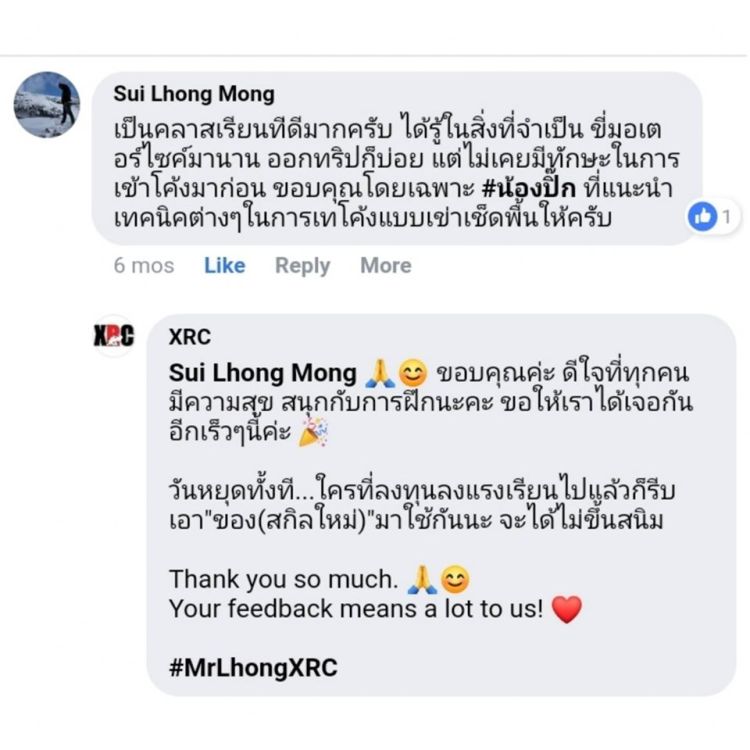Screen dimensions: 750x750
Task: Like Sui Lhong Mong's comment
Action: [x=224, y=265]
